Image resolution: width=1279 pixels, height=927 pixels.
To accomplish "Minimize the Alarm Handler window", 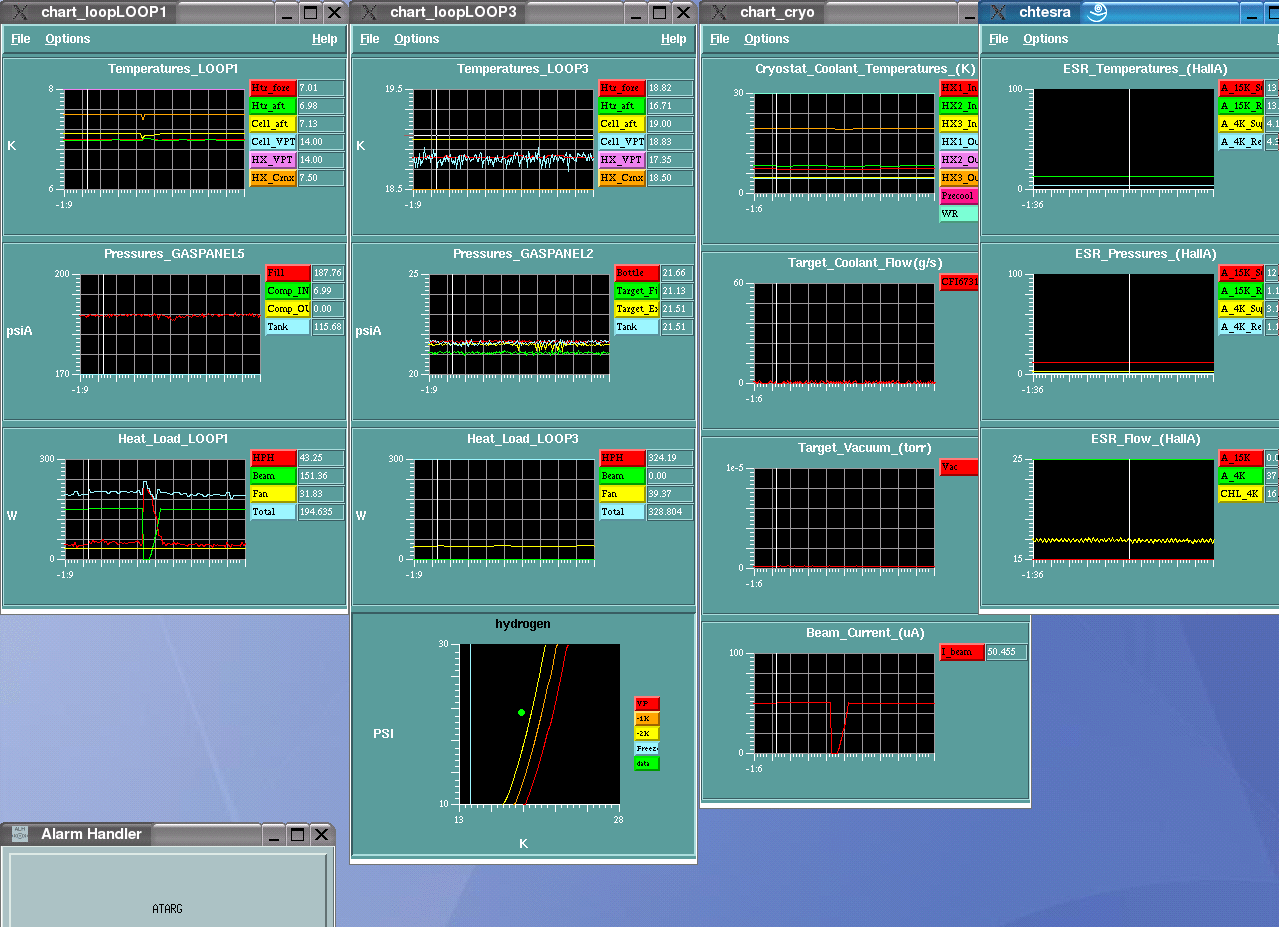I will point(273,834).
